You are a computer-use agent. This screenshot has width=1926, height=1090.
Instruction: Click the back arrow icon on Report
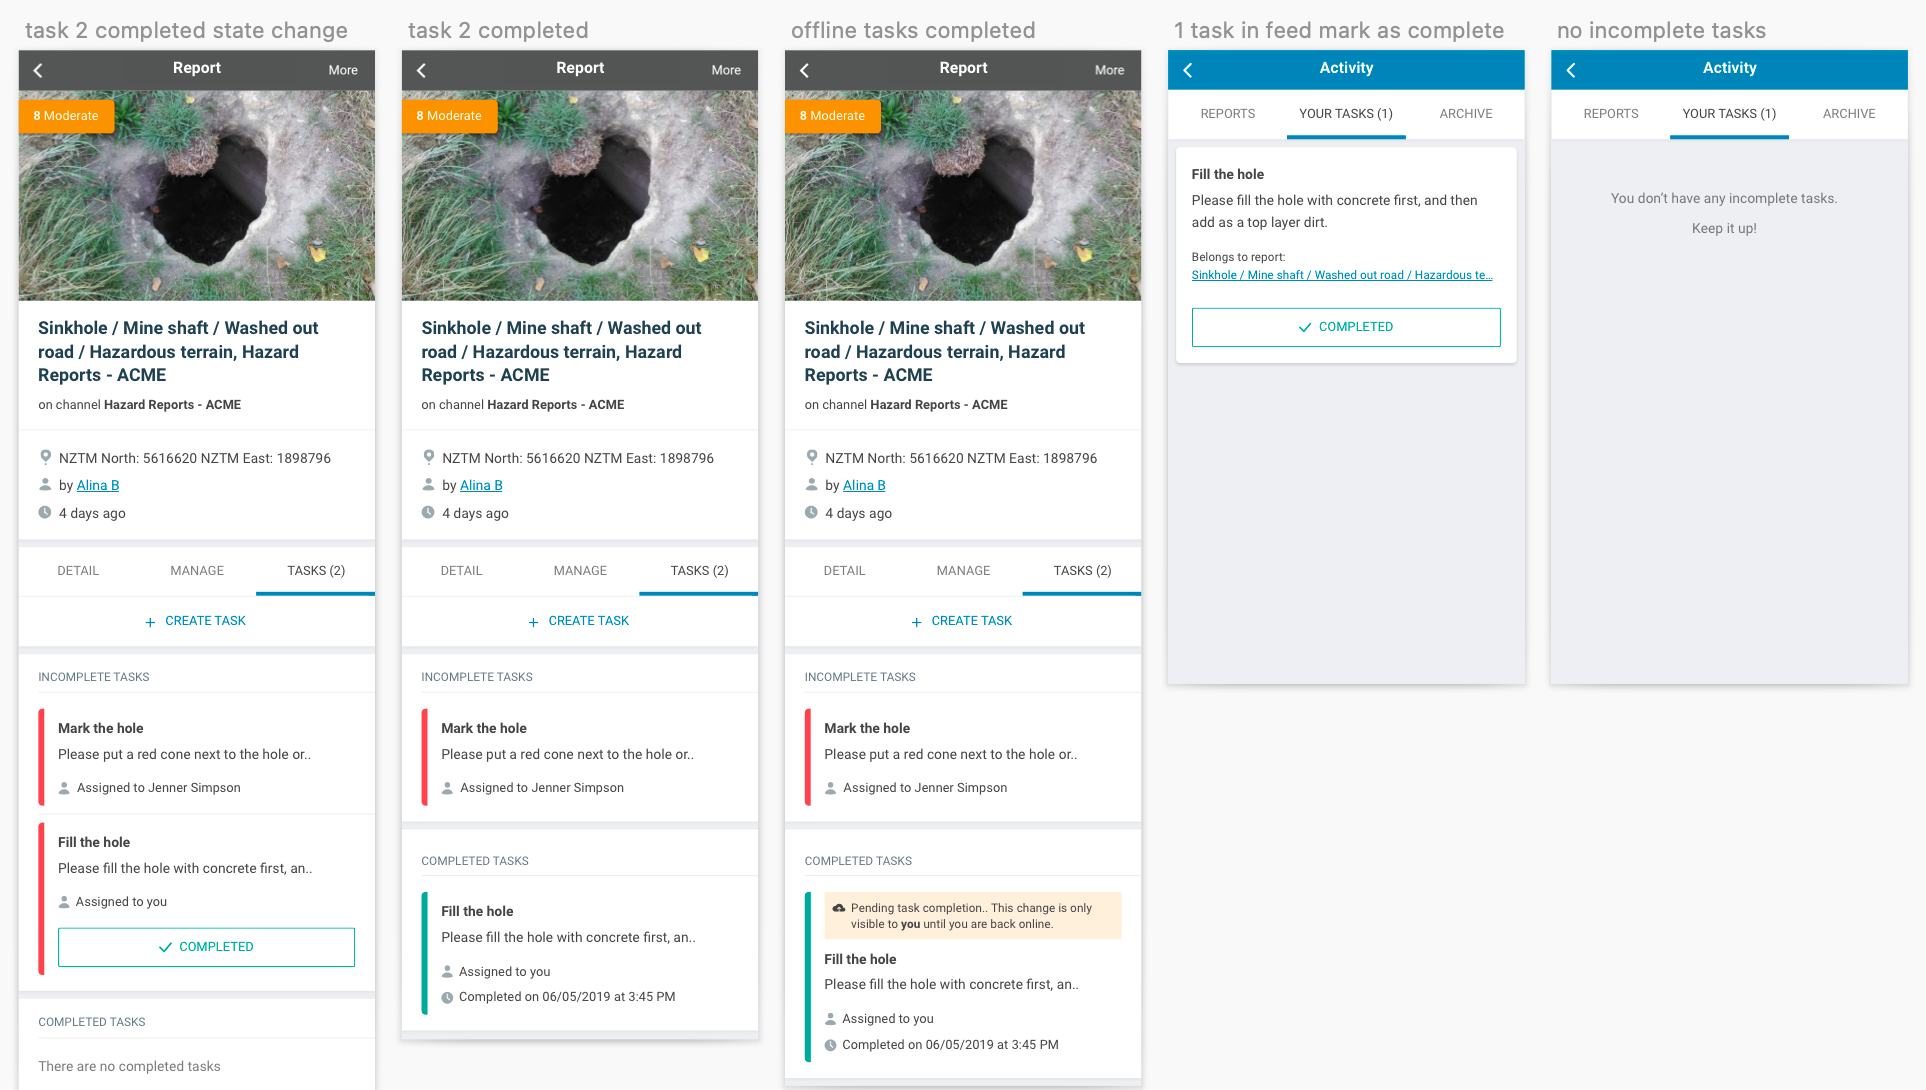[38, 69]
